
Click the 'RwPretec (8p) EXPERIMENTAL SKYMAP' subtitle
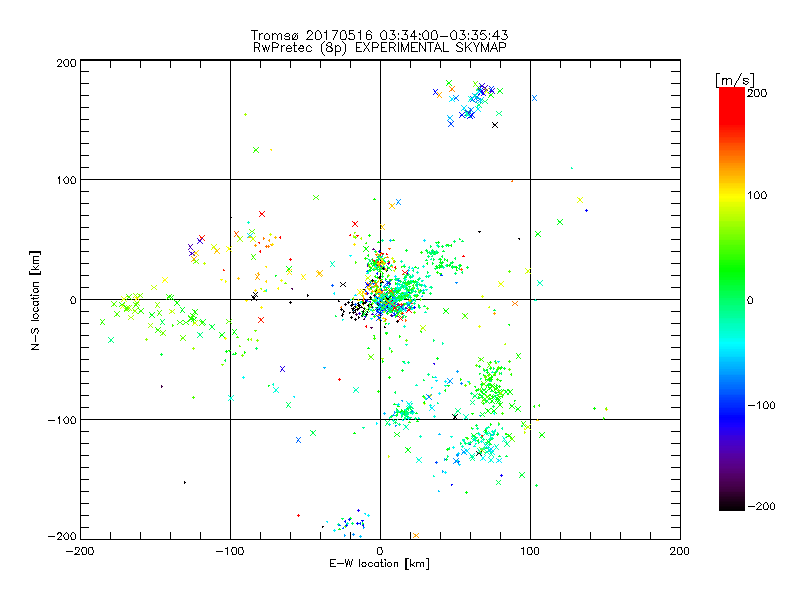click(x=380, y=48)
